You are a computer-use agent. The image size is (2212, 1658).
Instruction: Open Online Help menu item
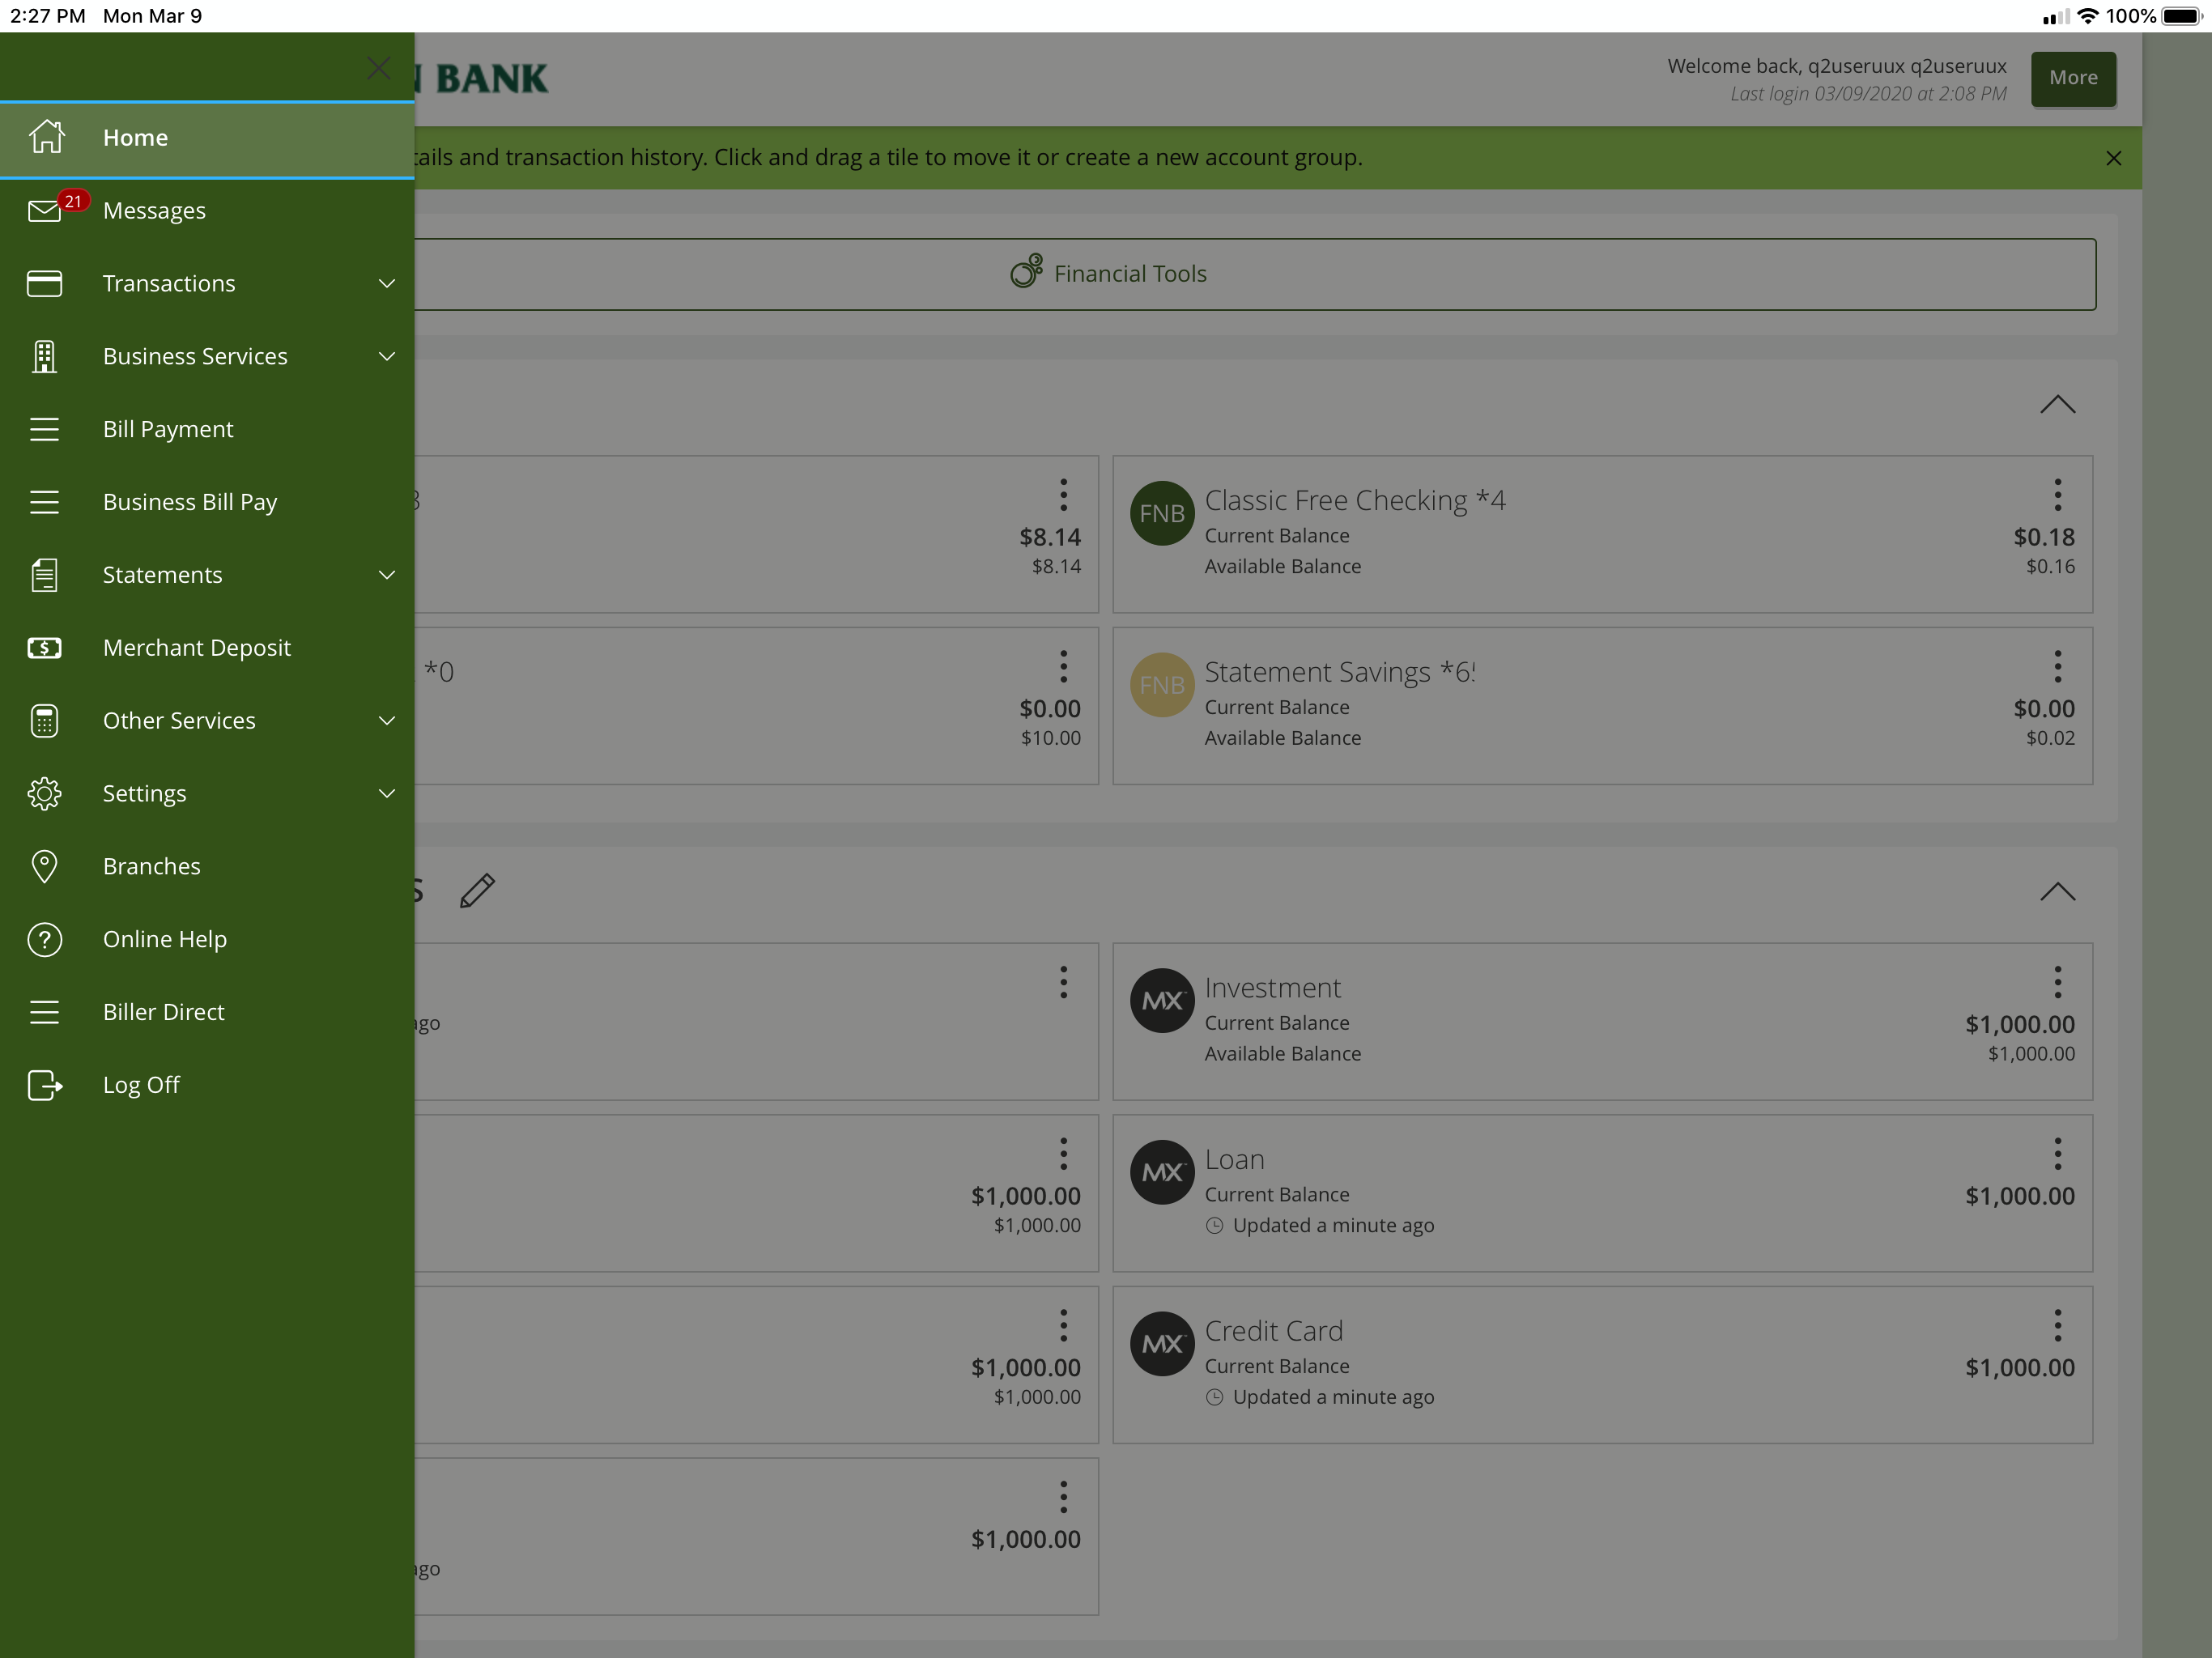pos(207,940)
